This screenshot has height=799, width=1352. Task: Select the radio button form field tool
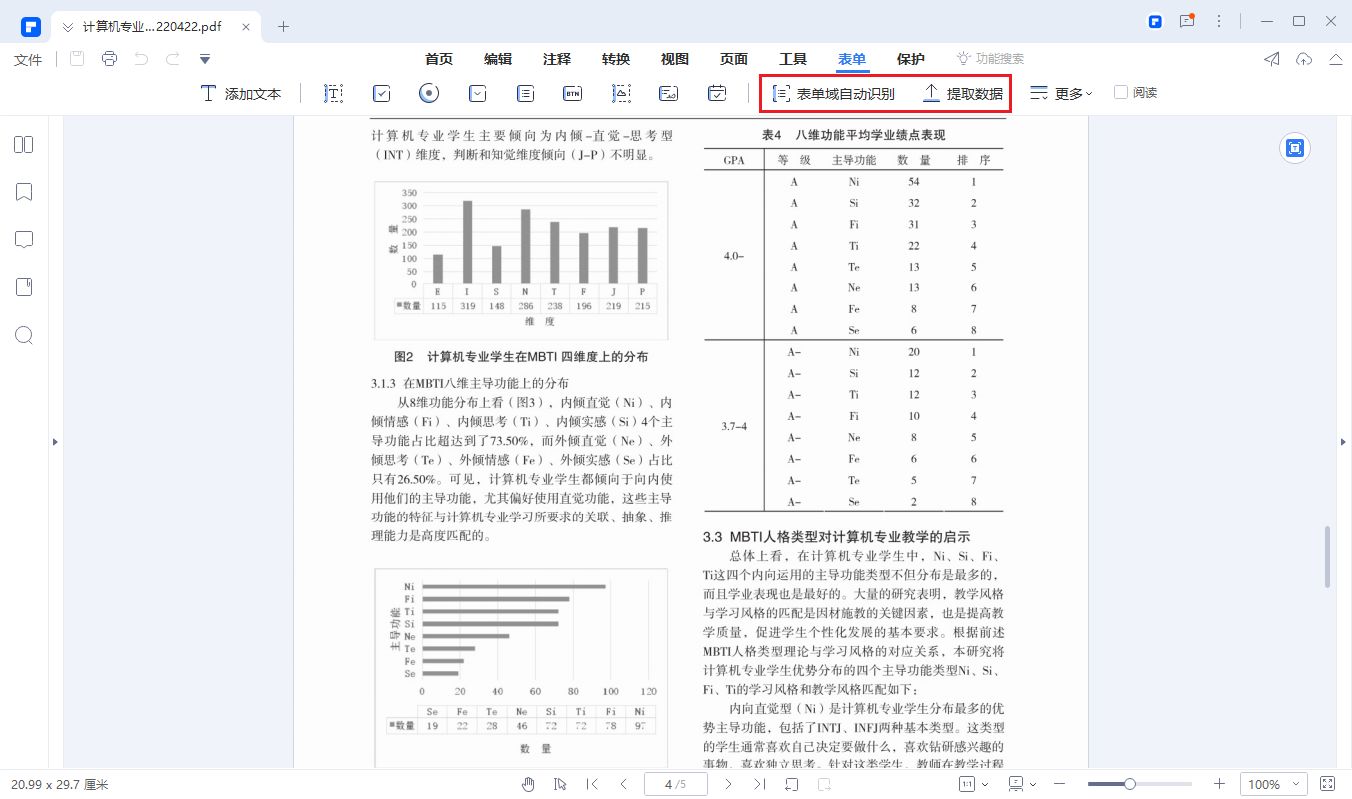coord(428,92)
